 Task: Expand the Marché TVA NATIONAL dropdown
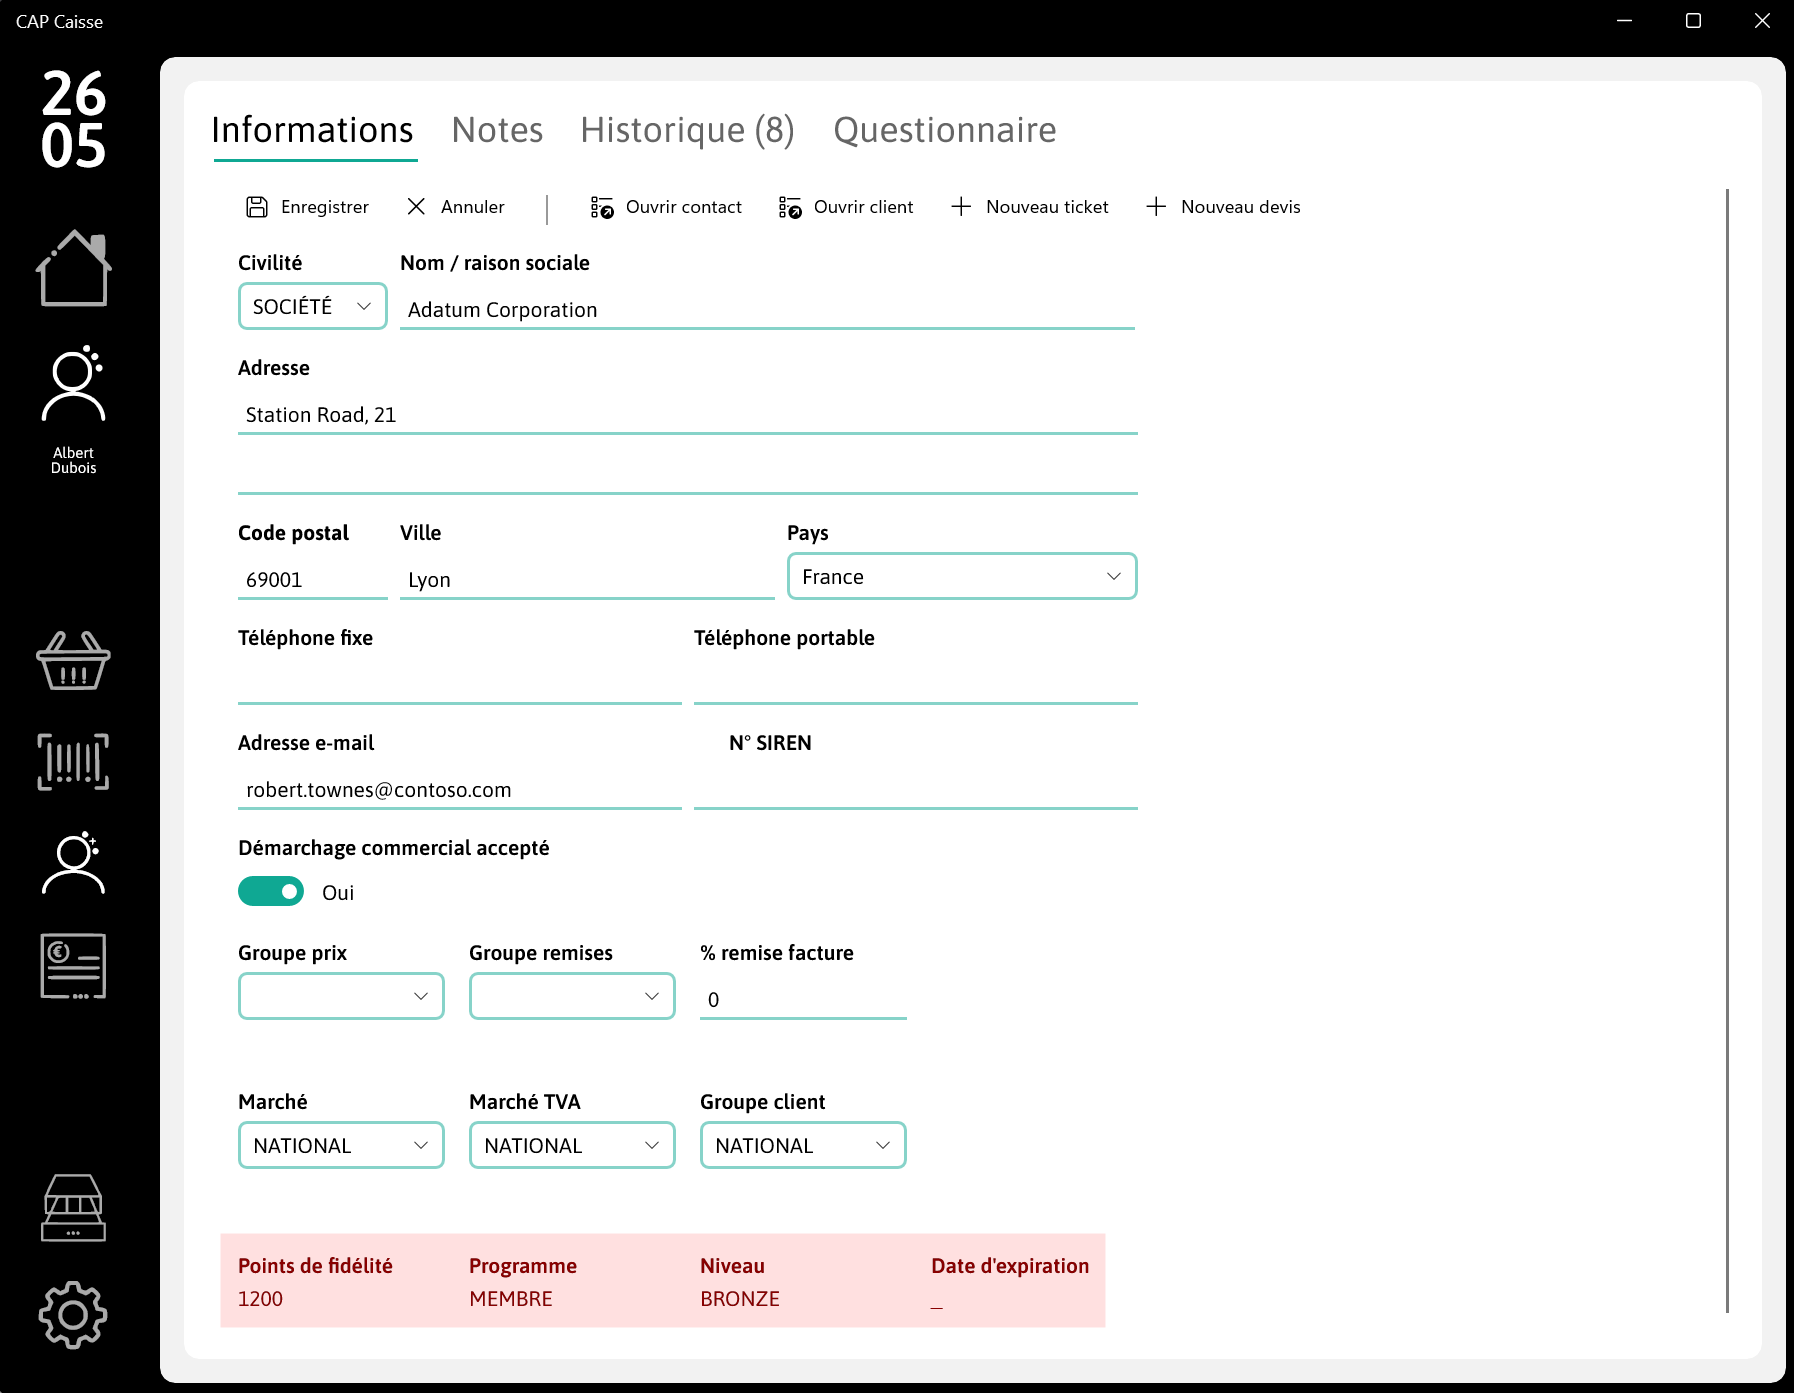[572, 1145]
